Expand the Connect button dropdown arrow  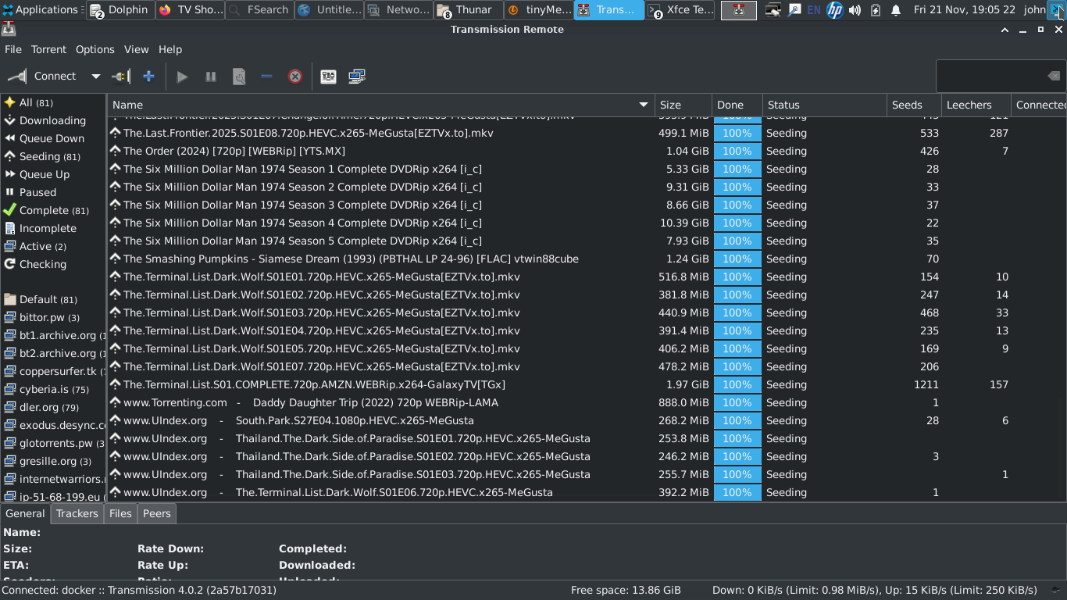pyautogui.click(x=96, y=76)
